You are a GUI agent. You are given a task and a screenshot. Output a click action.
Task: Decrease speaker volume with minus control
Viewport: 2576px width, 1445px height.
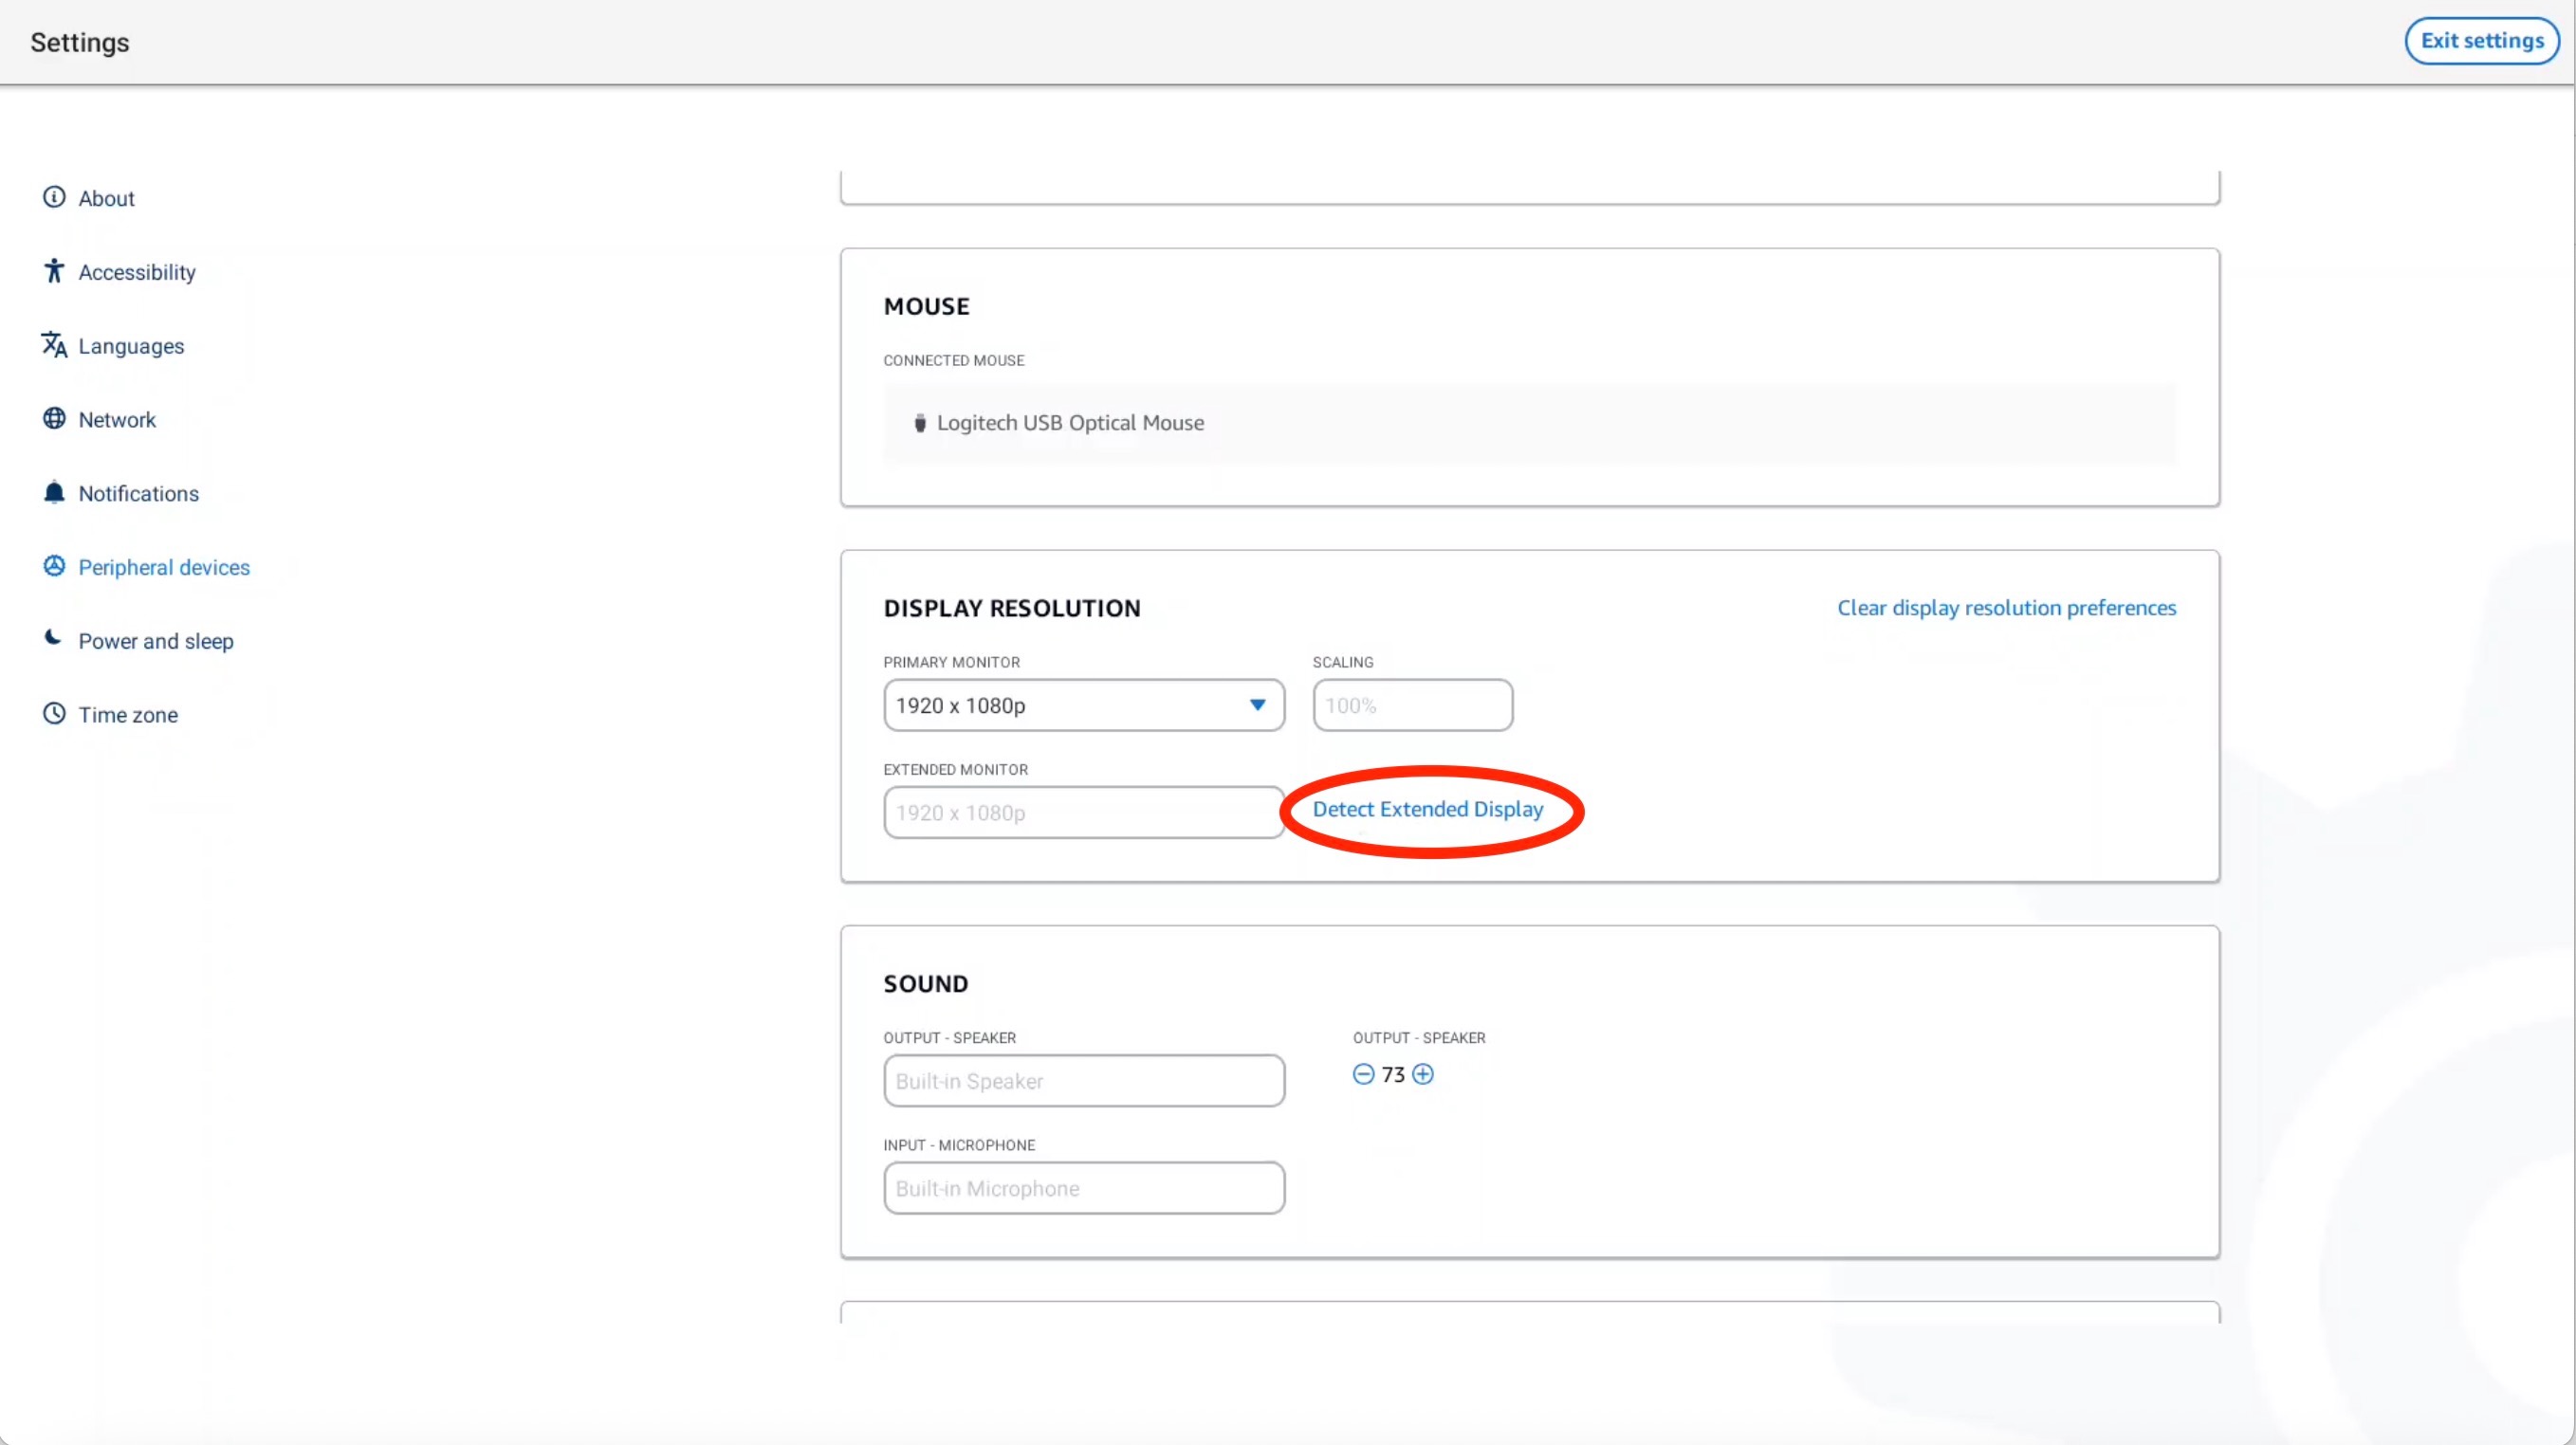point(1364,1074)
